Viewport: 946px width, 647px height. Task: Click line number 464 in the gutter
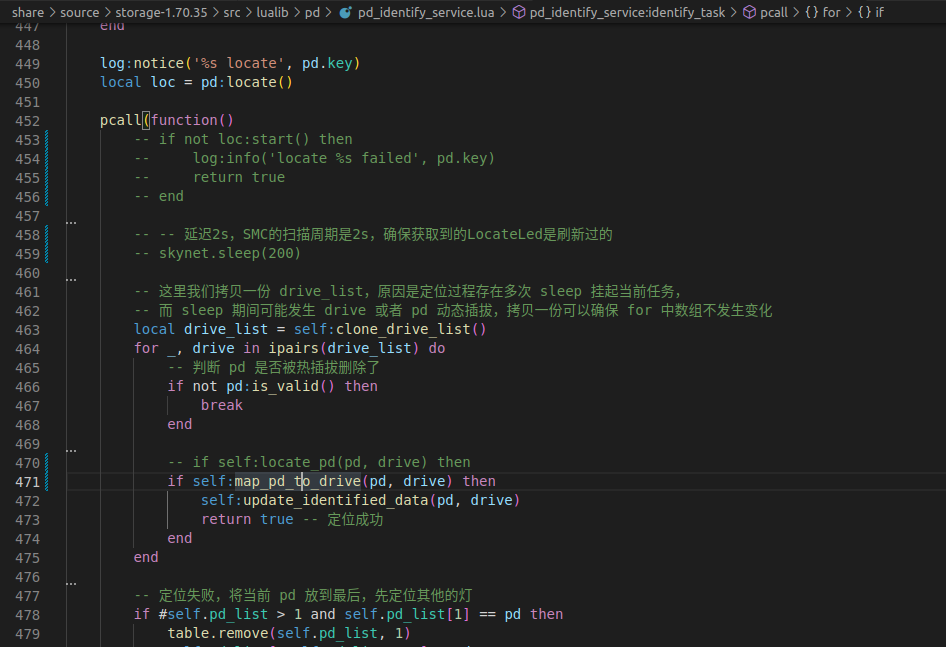click(x=28, y=349)
